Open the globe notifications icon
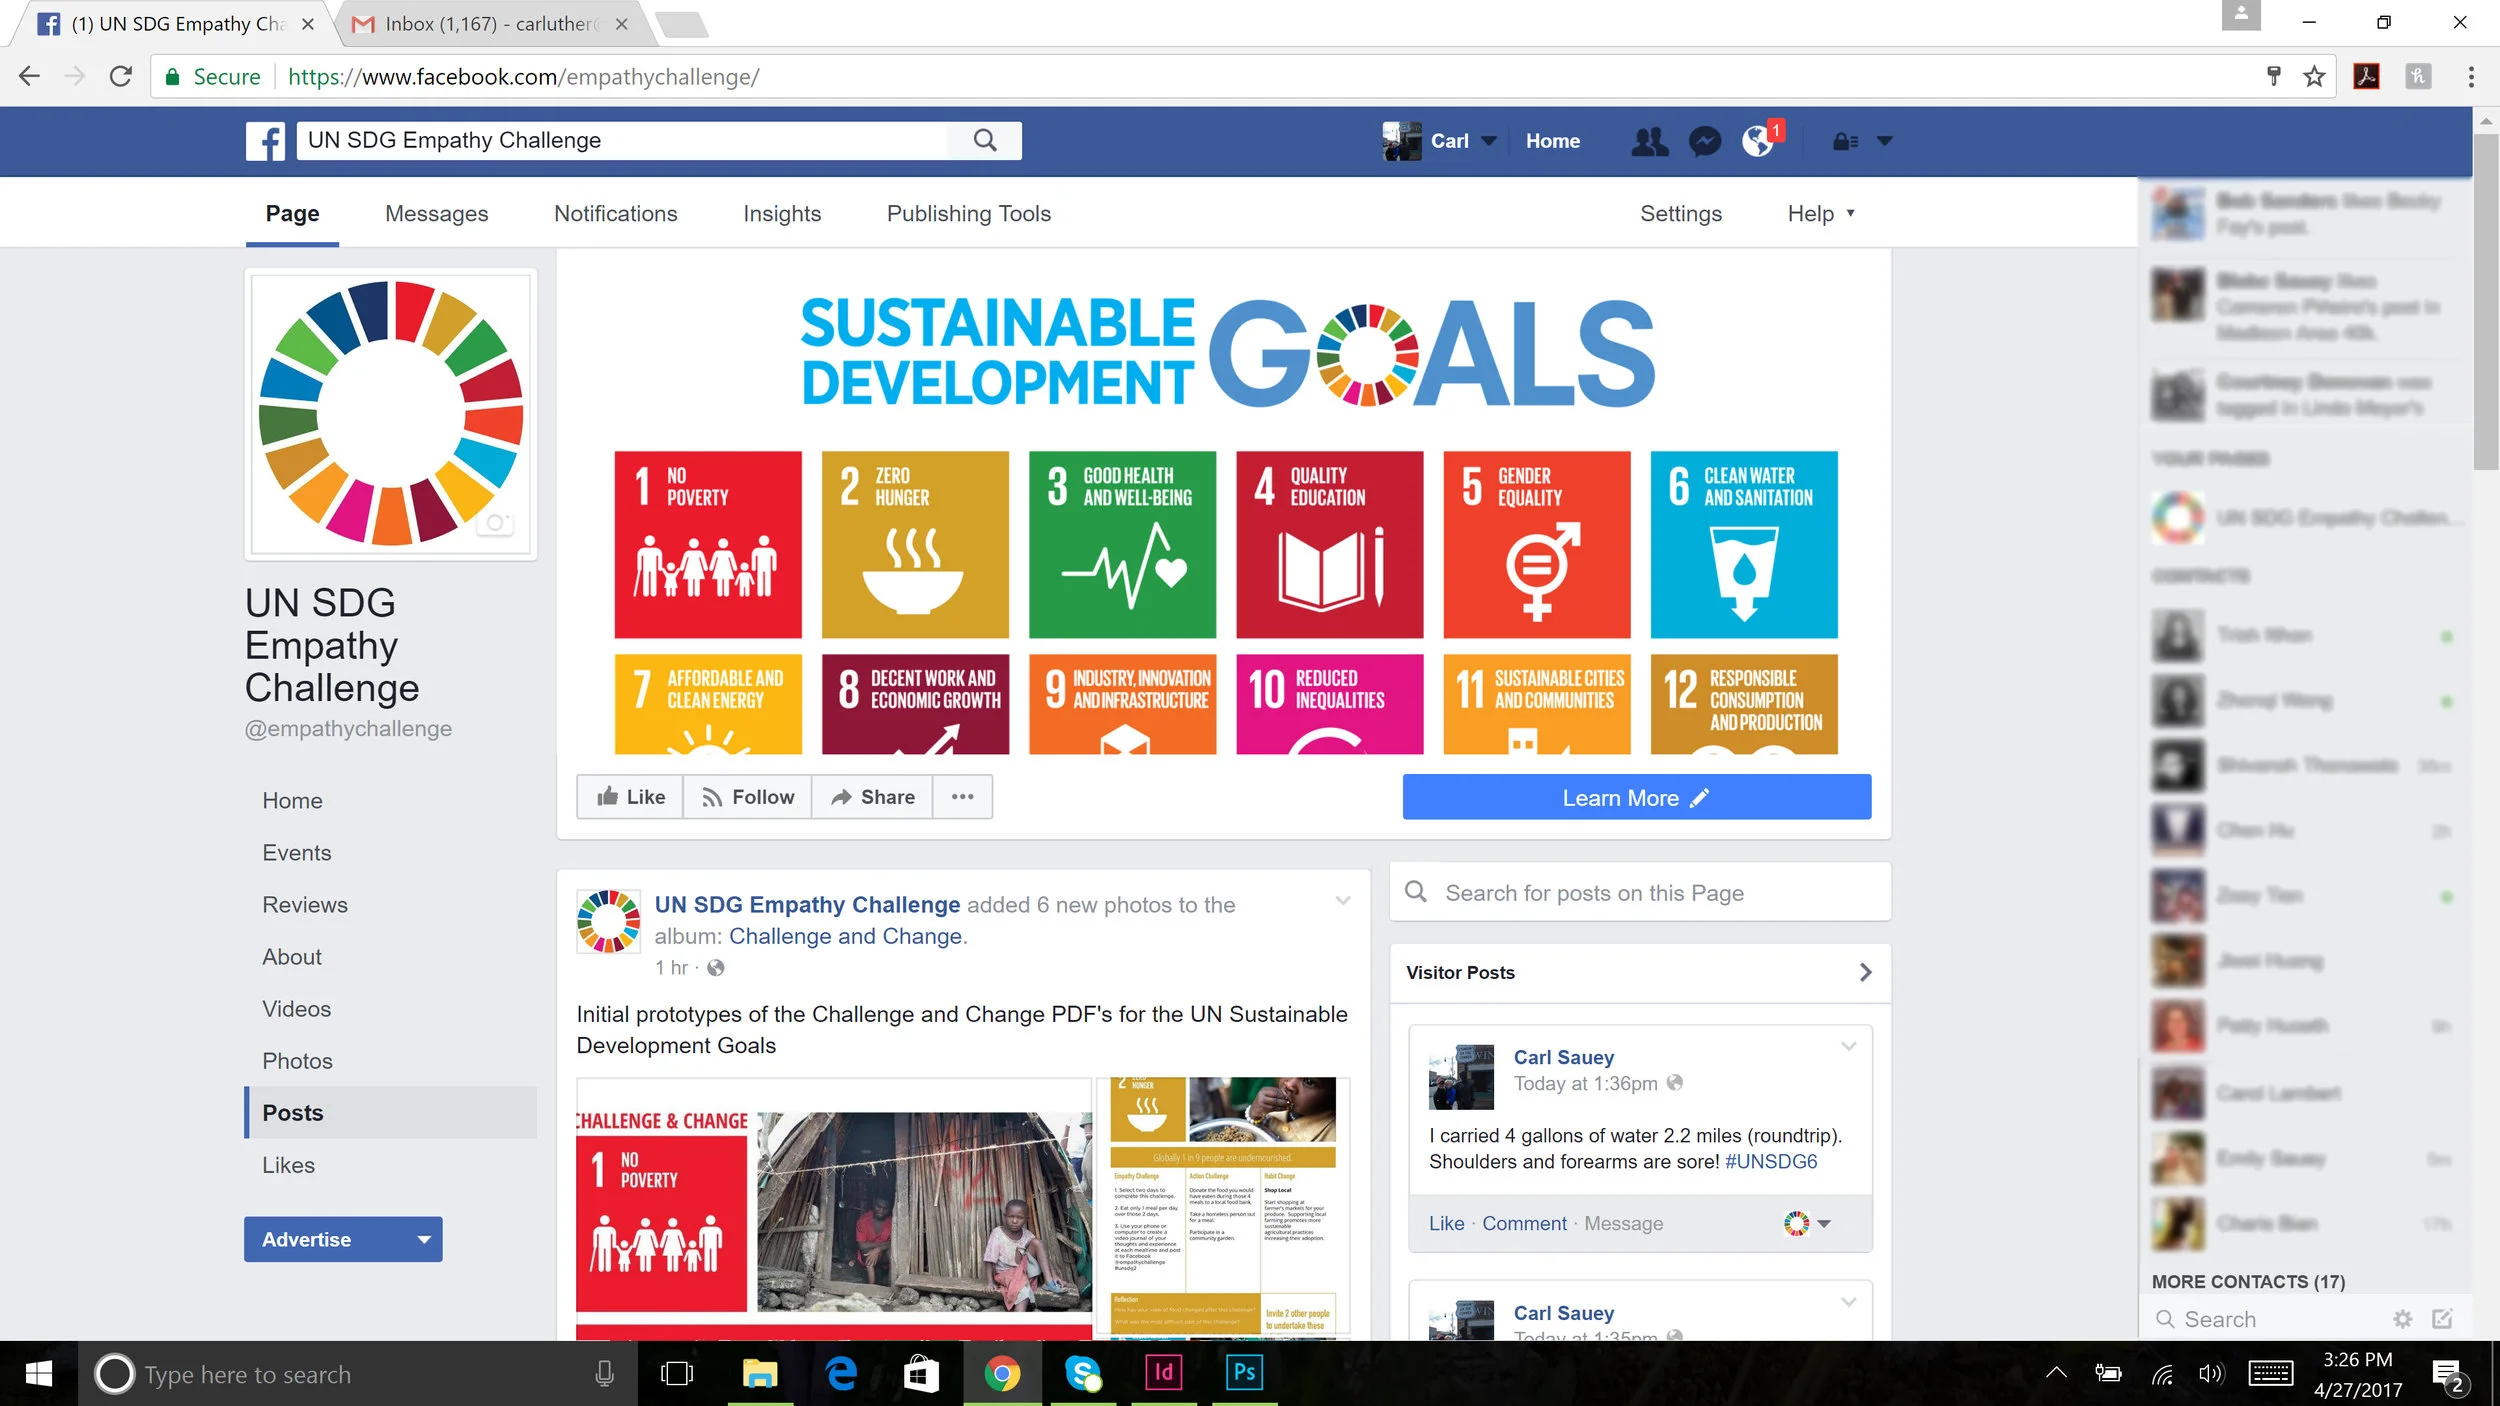The image size is (2500, 1406). [x=1758, y=142]
